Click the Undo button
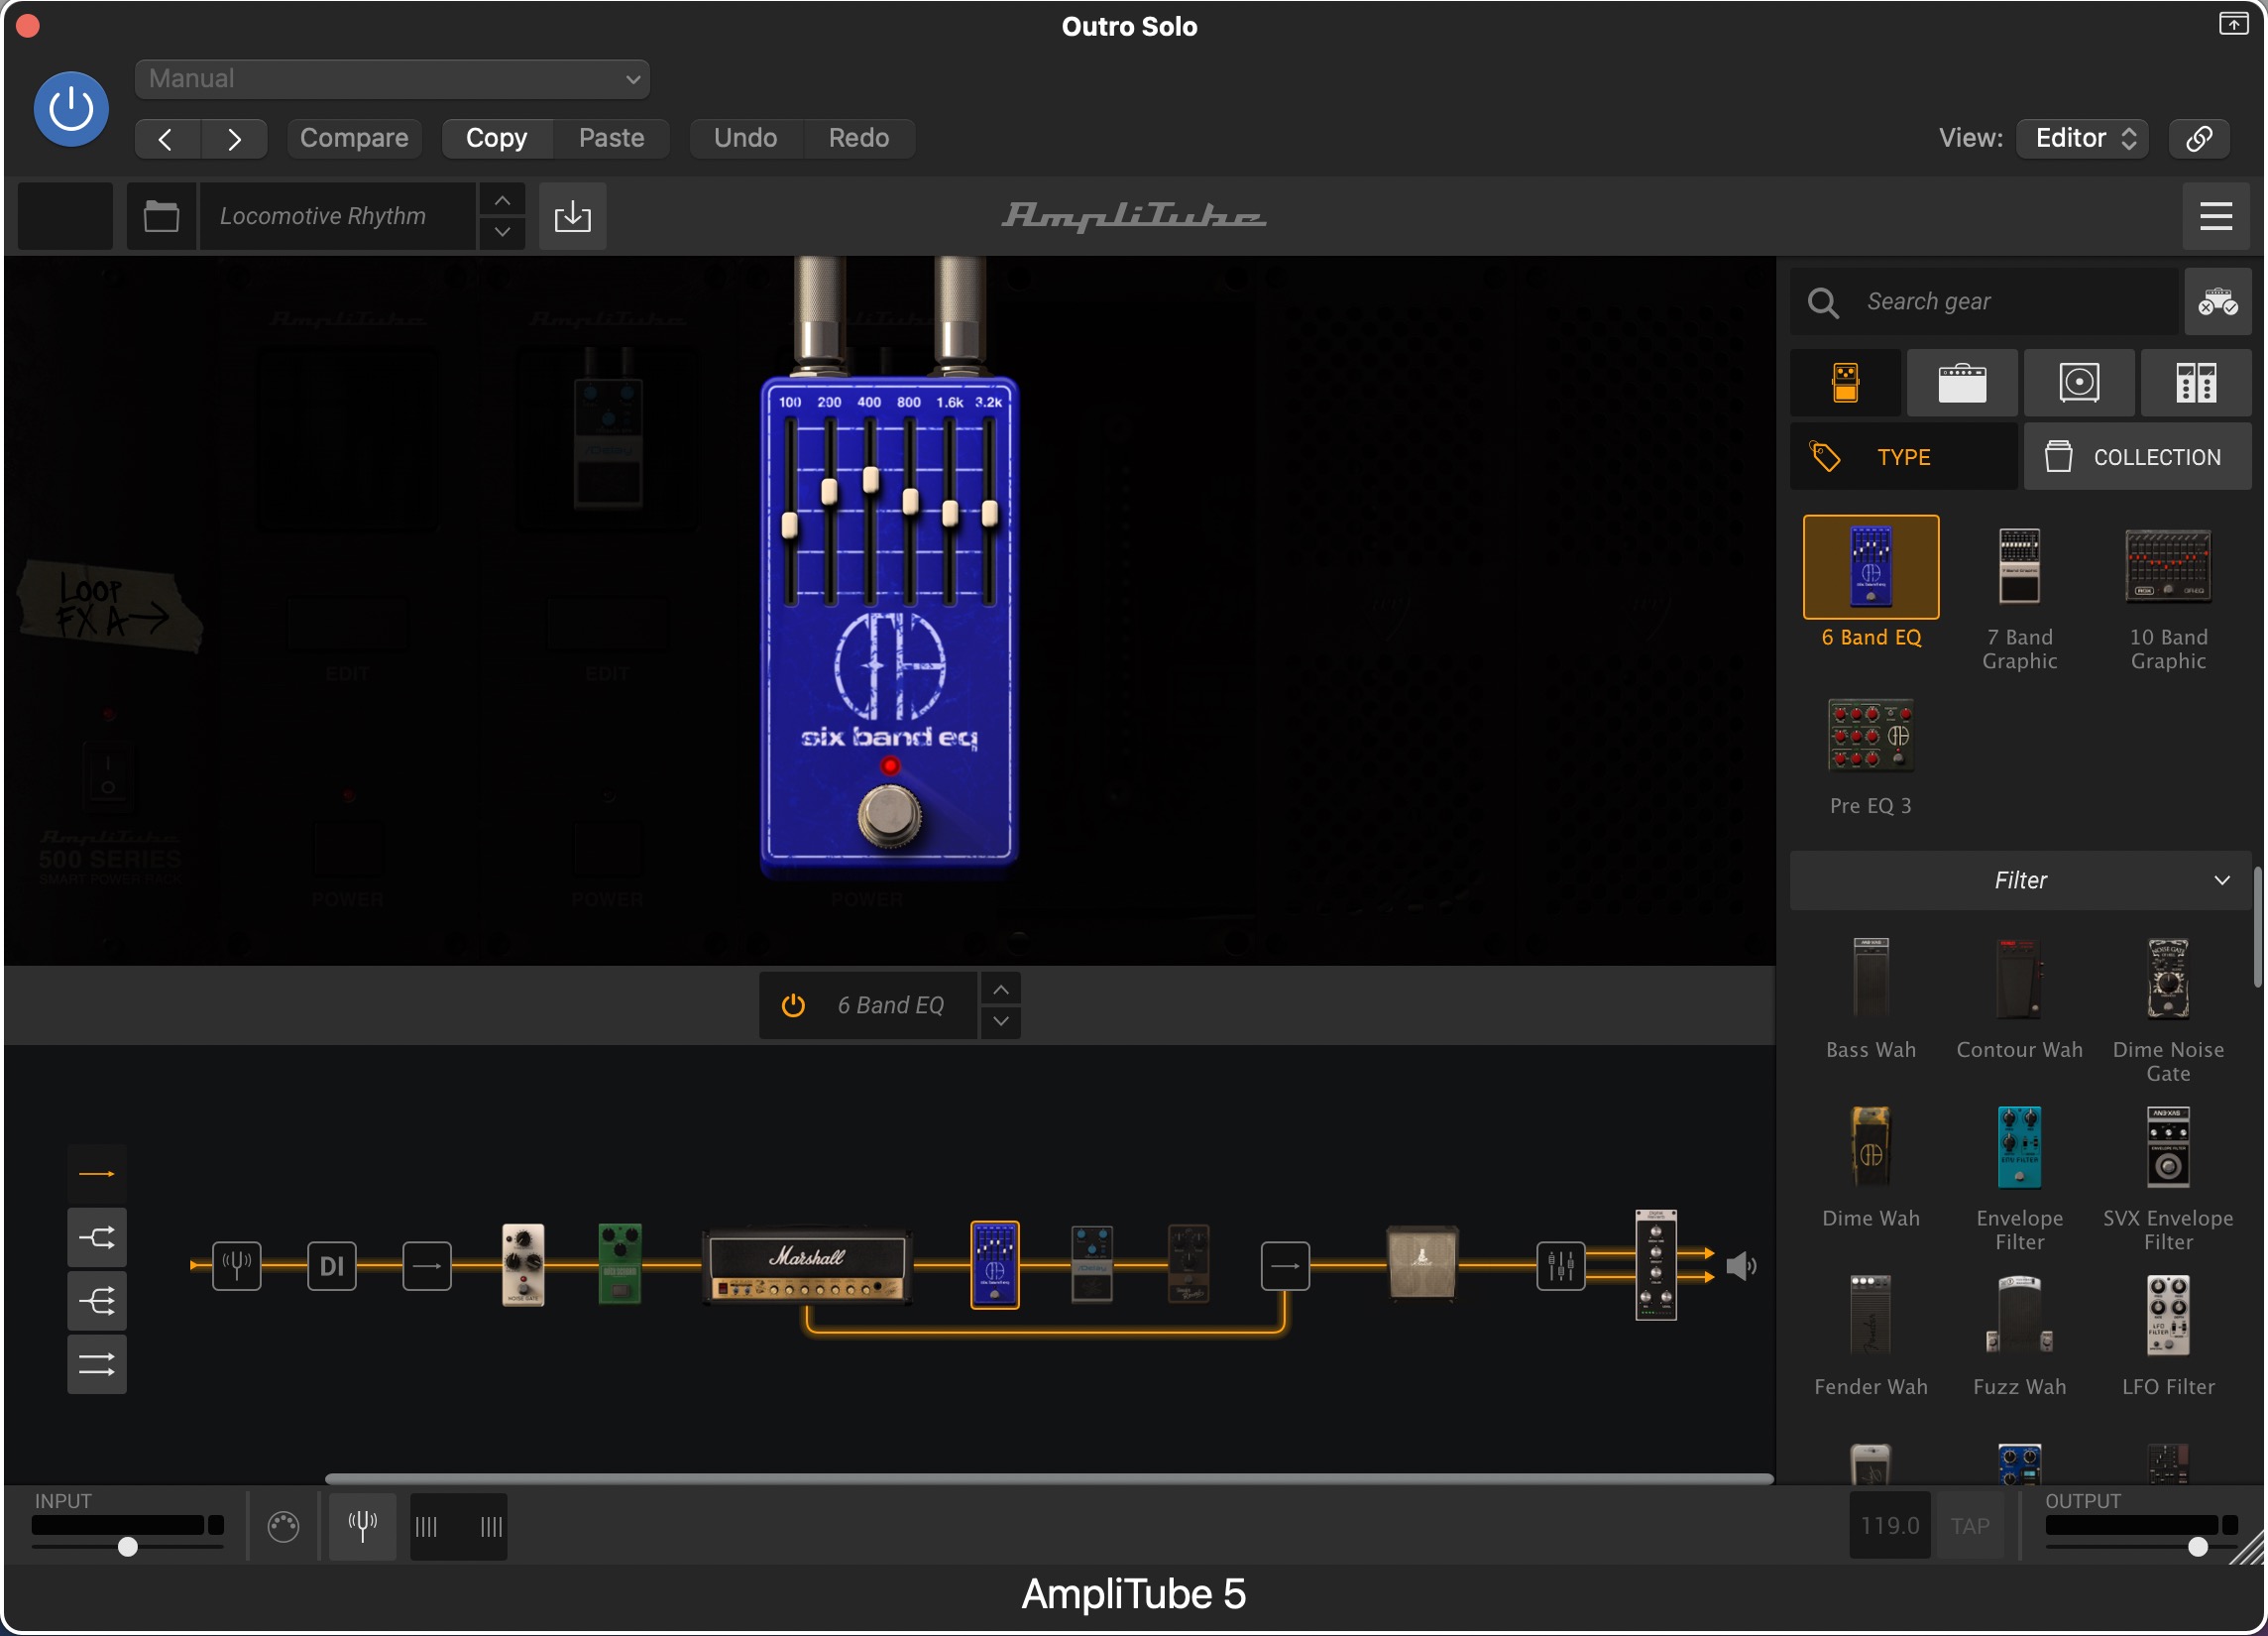The width and height of the screenshot is (2268, 1636). [x=745, y=138]
